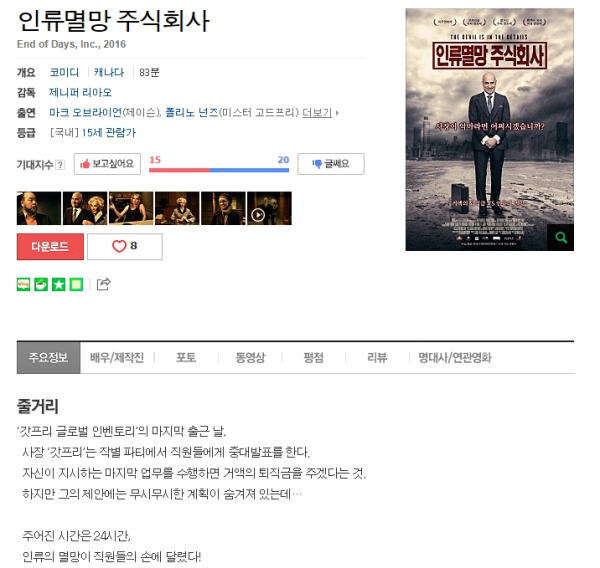Open the 평점 tab
The width and height of the screenshot is (600, 568).
click(314, 357)
